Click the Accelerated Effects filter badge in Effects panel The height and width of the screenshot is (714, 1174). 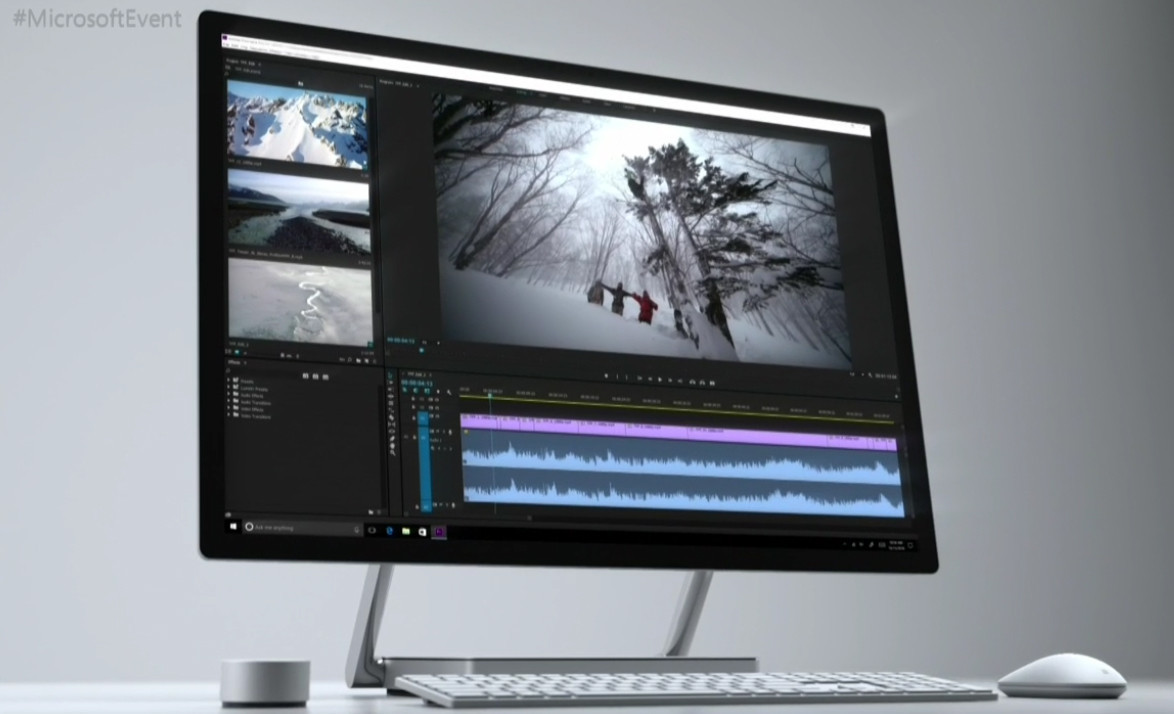pyautogui.click(x=305, y=376)
